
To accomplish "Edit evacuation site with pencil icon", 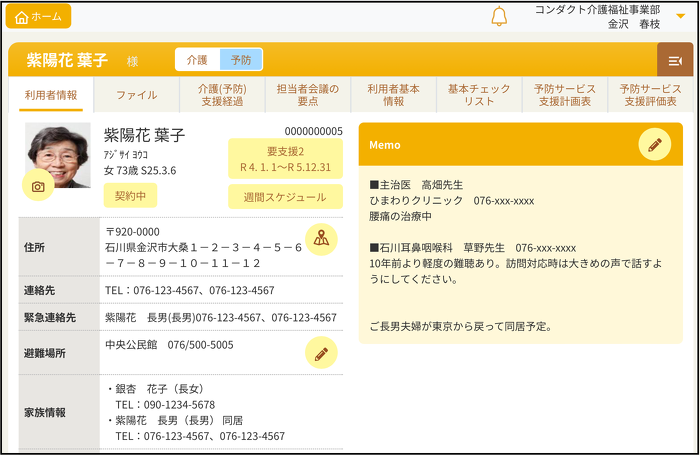I will pyautogui.click(x=321, y=353).
